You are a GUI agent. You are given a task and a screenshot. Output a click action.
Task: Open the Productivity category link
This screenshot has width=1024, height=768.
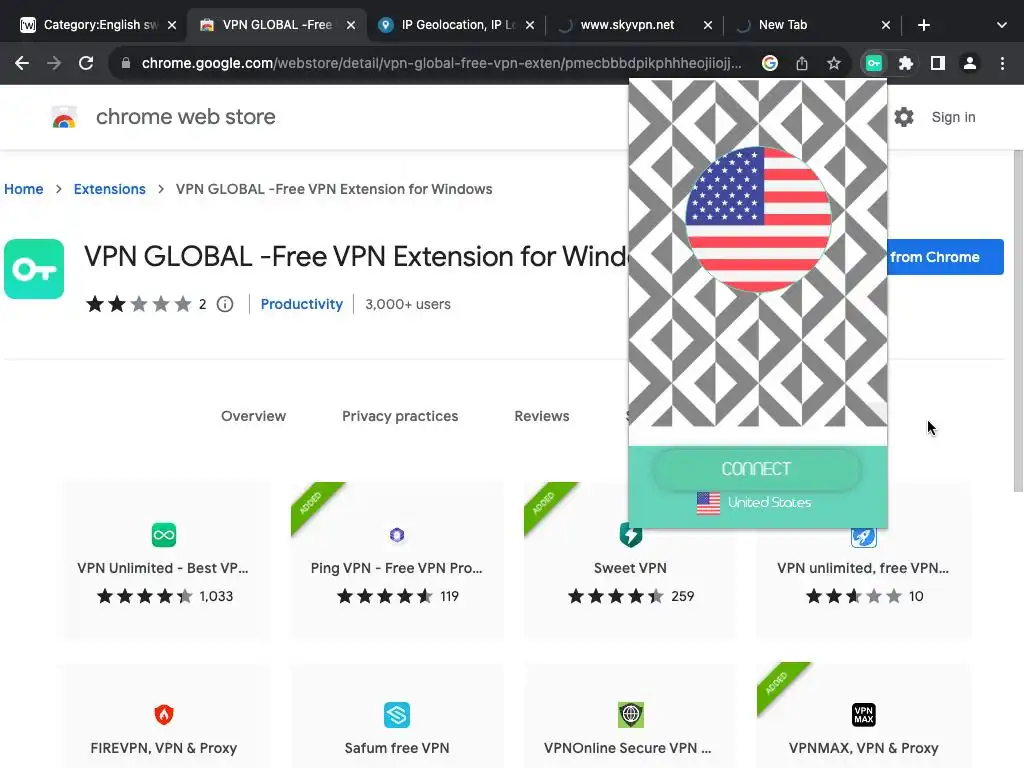[x=302, y=304]
